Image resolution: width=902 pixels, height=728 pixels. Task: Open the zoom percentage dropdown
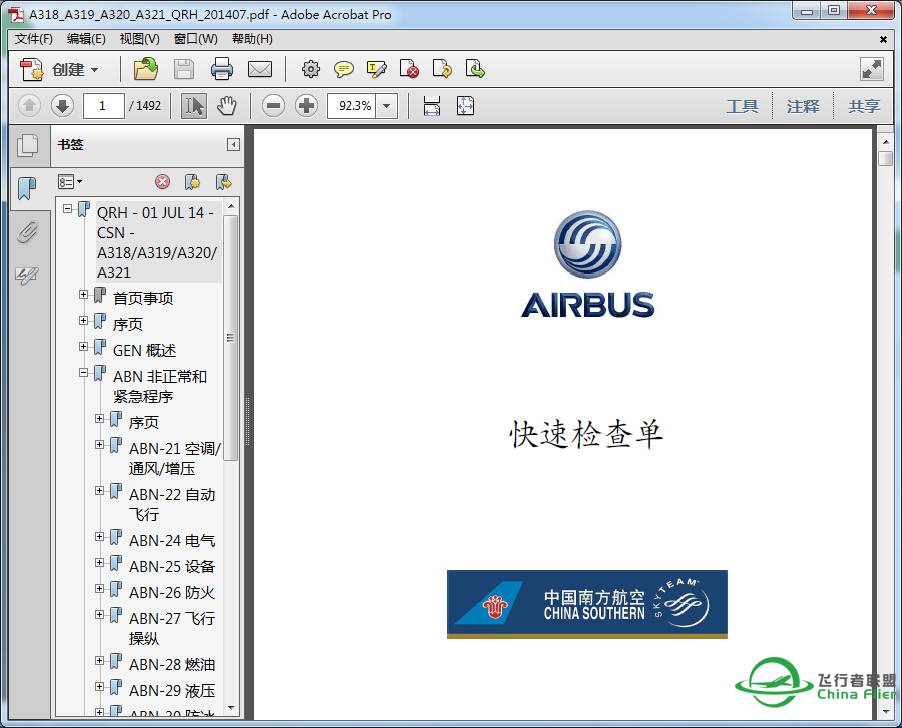pos(386,106)
